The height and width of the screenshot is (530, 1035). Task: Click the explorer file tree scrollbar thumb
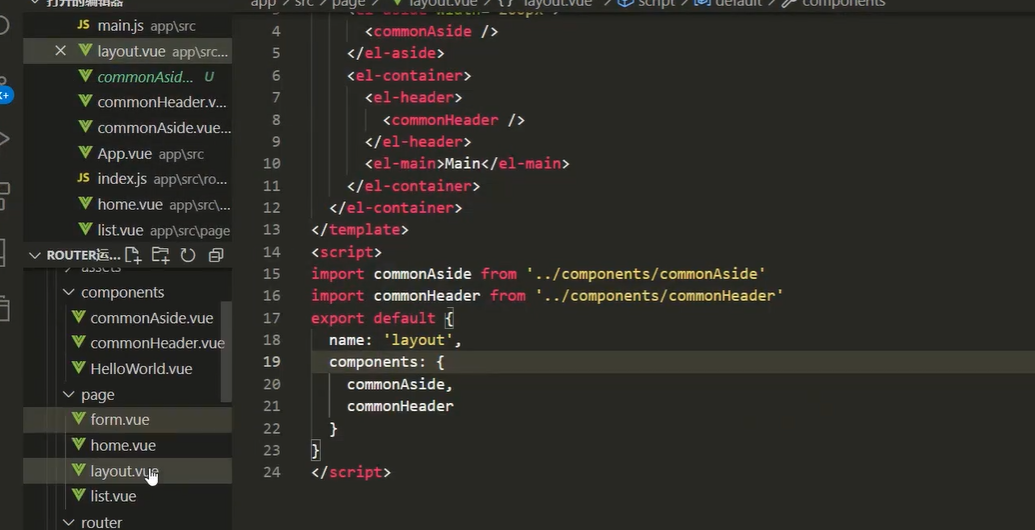[x=226, y=351]
